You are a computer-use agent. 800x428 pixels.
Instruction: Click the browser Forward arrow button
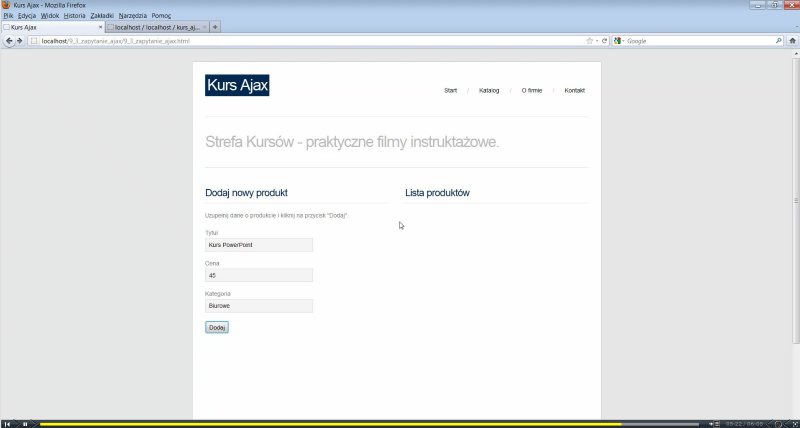tap(20, 41)
